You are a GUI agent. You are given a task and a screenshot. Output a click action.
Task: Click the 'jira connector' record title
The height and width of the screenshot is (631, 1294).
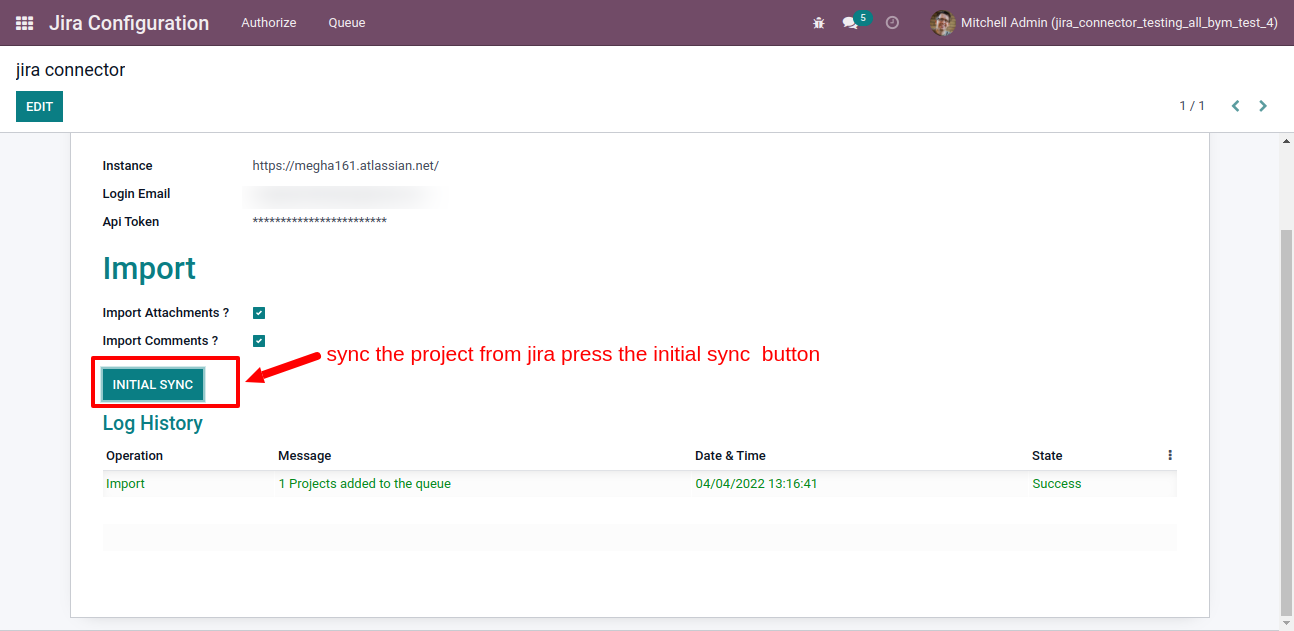point(70,70)
